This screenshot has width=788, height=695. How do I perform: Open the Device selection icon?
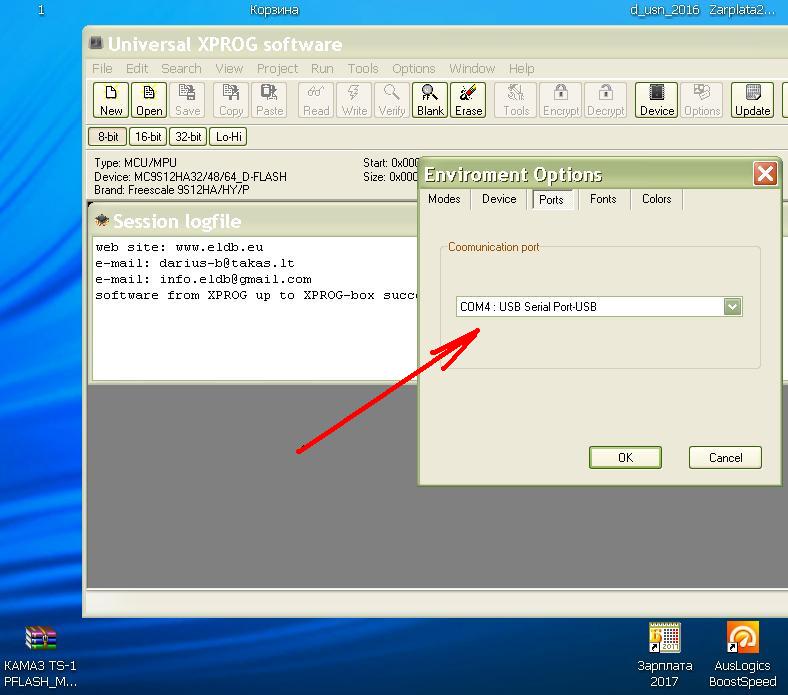point(657,100)
